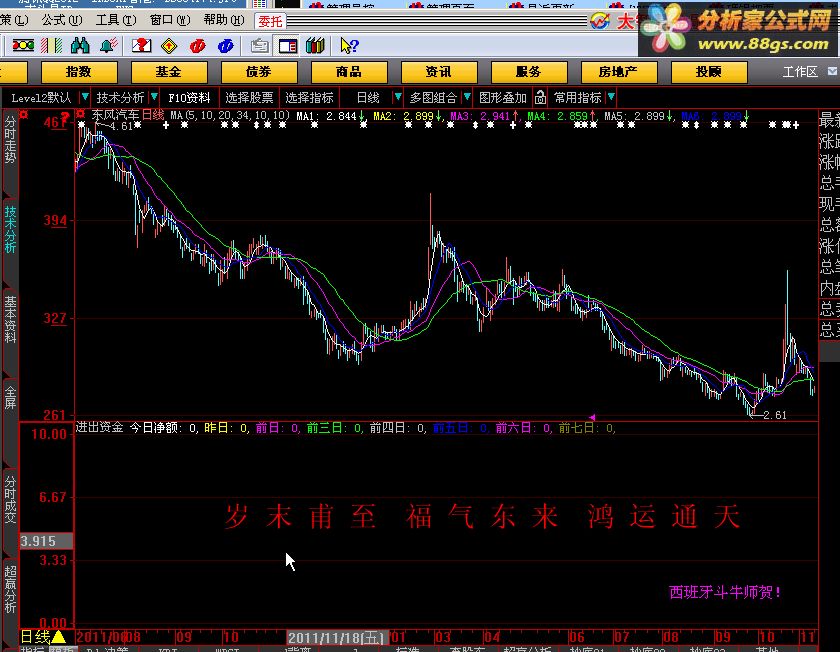Click 图形叠加 in chart toolbar
The width and height of the screenshot is (840, 652).
(x=502, y=98)
